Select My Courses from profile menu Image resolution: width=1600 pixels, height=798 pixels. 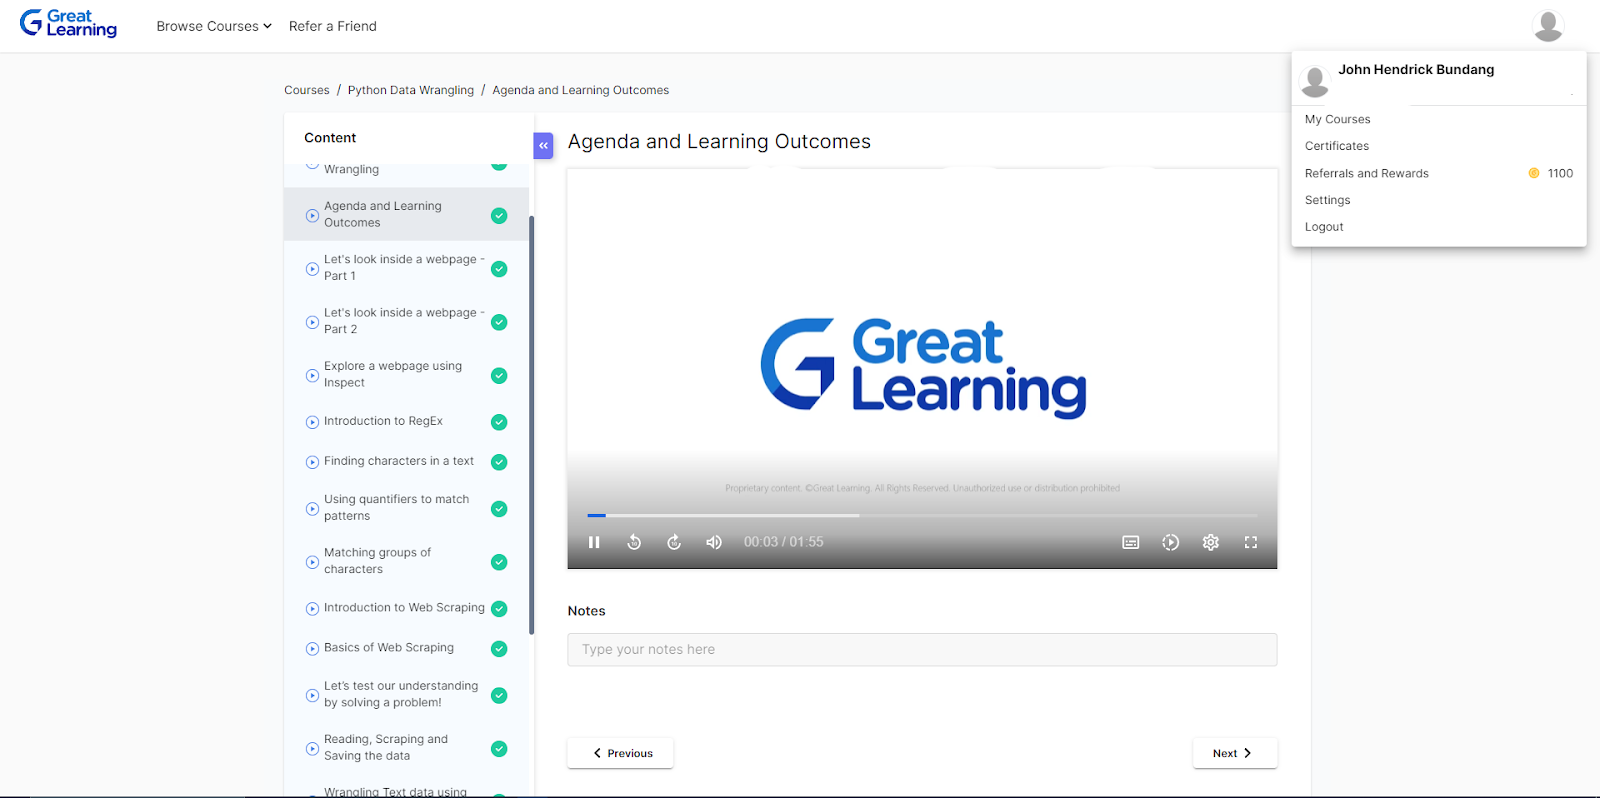pyautogui.click(x=1337, y=119)
